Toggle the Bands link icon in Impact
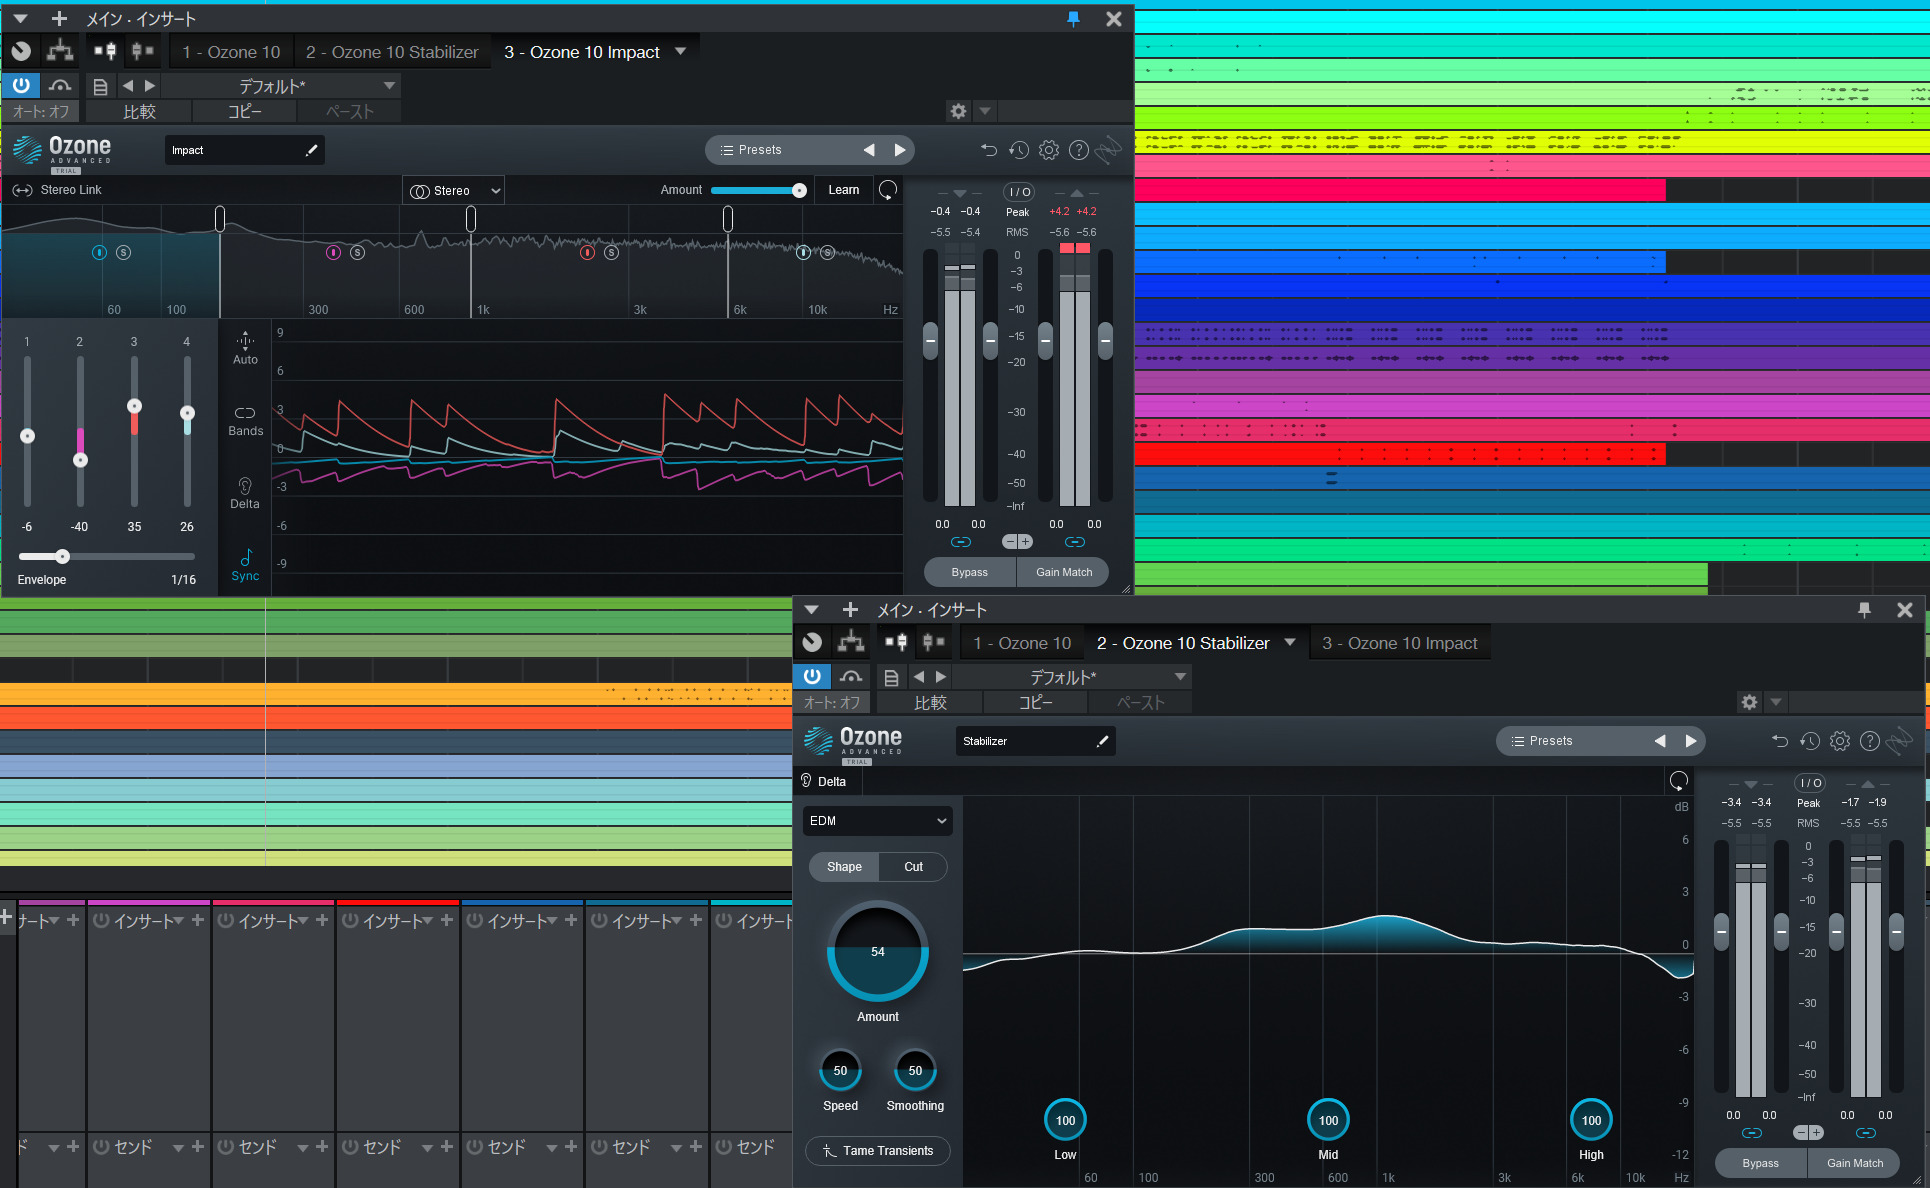The height and width of the screenshot is (1188, 1930). click(x=245, y=420)
